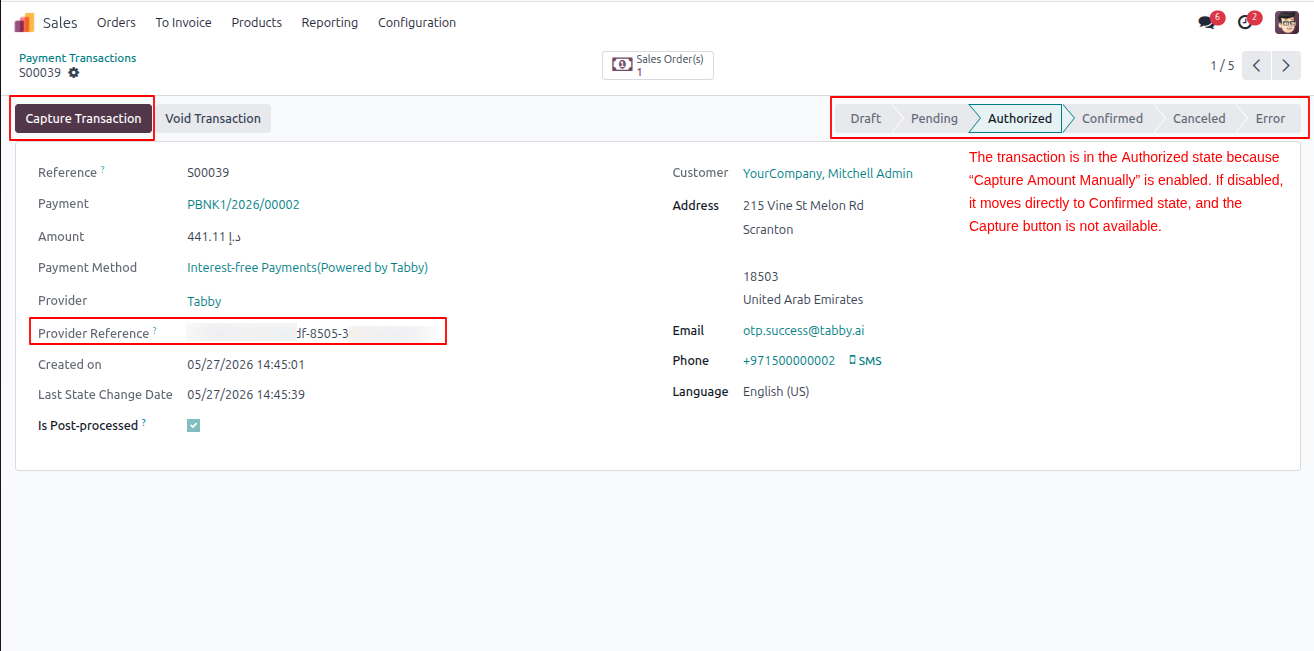The height and width of the screenshot is (651, 1314).
Task: Open the messages conversations icon
Action: point(1207,22)
